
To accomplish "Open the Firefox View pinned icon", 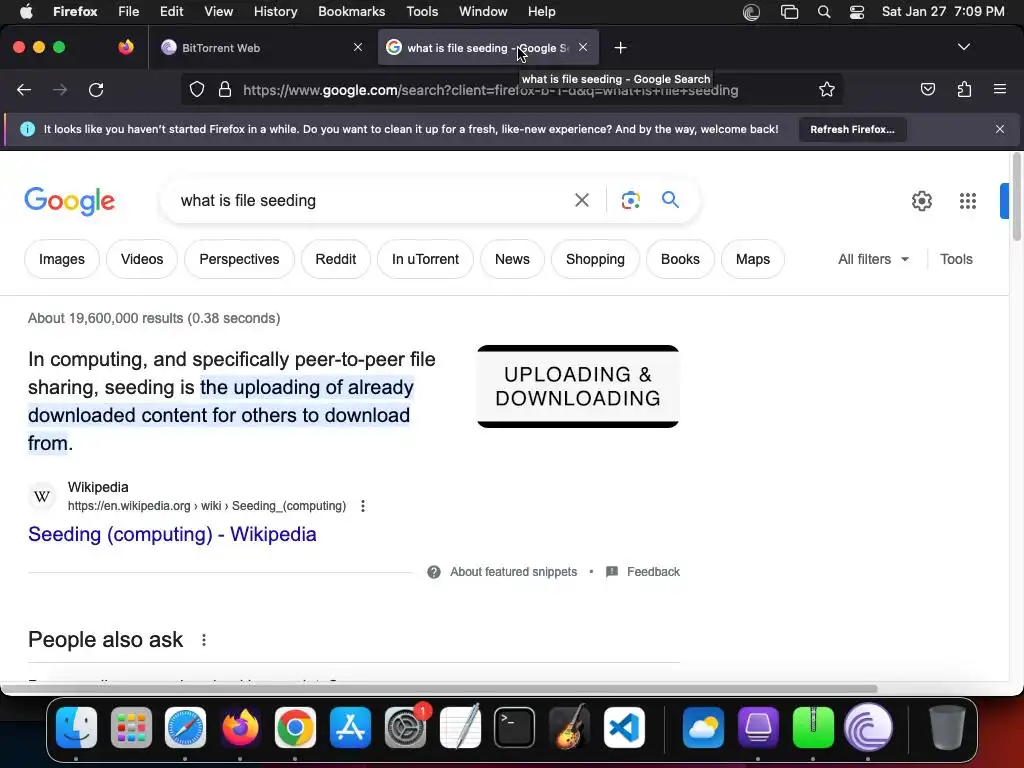I will coord(126,47).
